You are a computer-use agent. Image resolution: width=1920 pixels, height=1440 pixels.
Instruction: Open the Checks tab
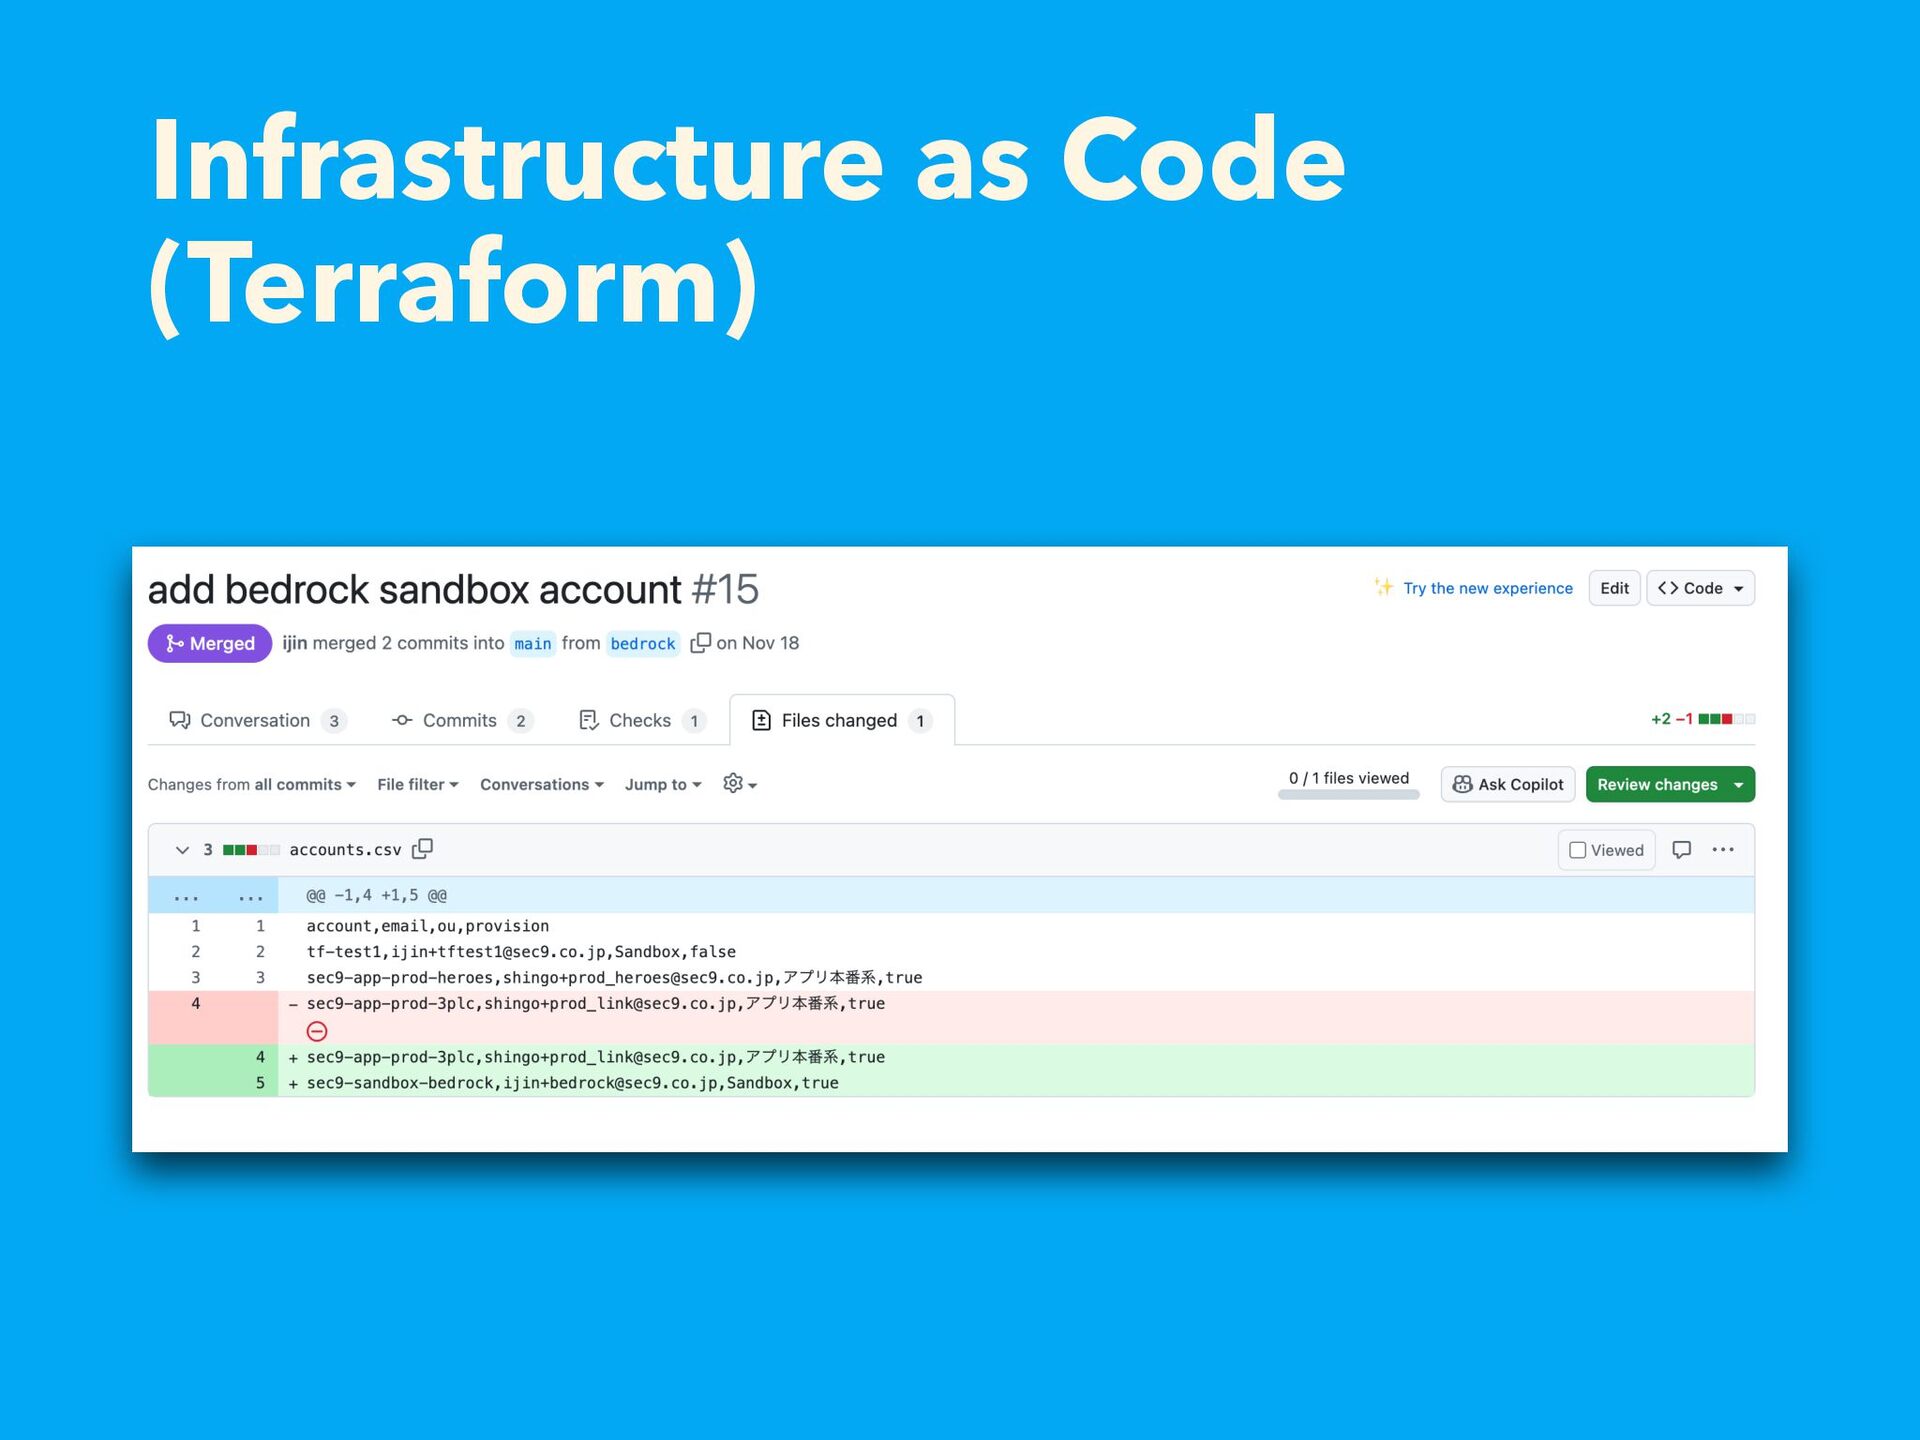(641, 720)
